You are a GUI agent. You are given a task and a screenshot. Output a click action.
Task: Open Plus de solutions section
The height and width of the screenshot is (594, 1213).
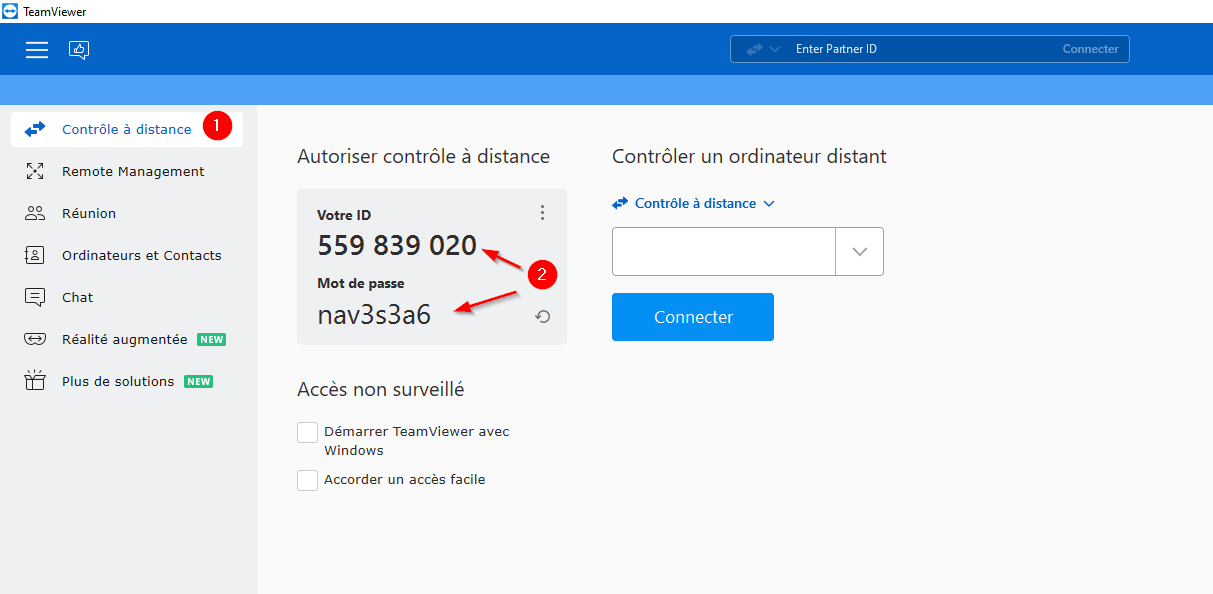click(118, 381)
